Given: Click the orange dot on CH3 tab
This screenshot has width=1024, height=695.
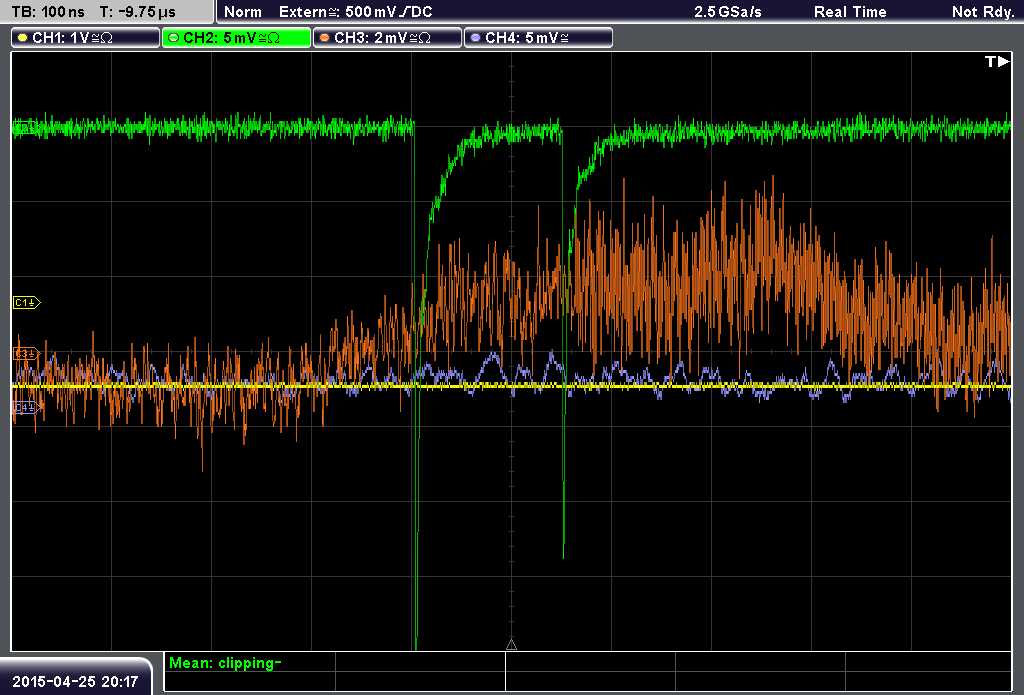Looking at the screenshot, I should [x=325, y=38].
